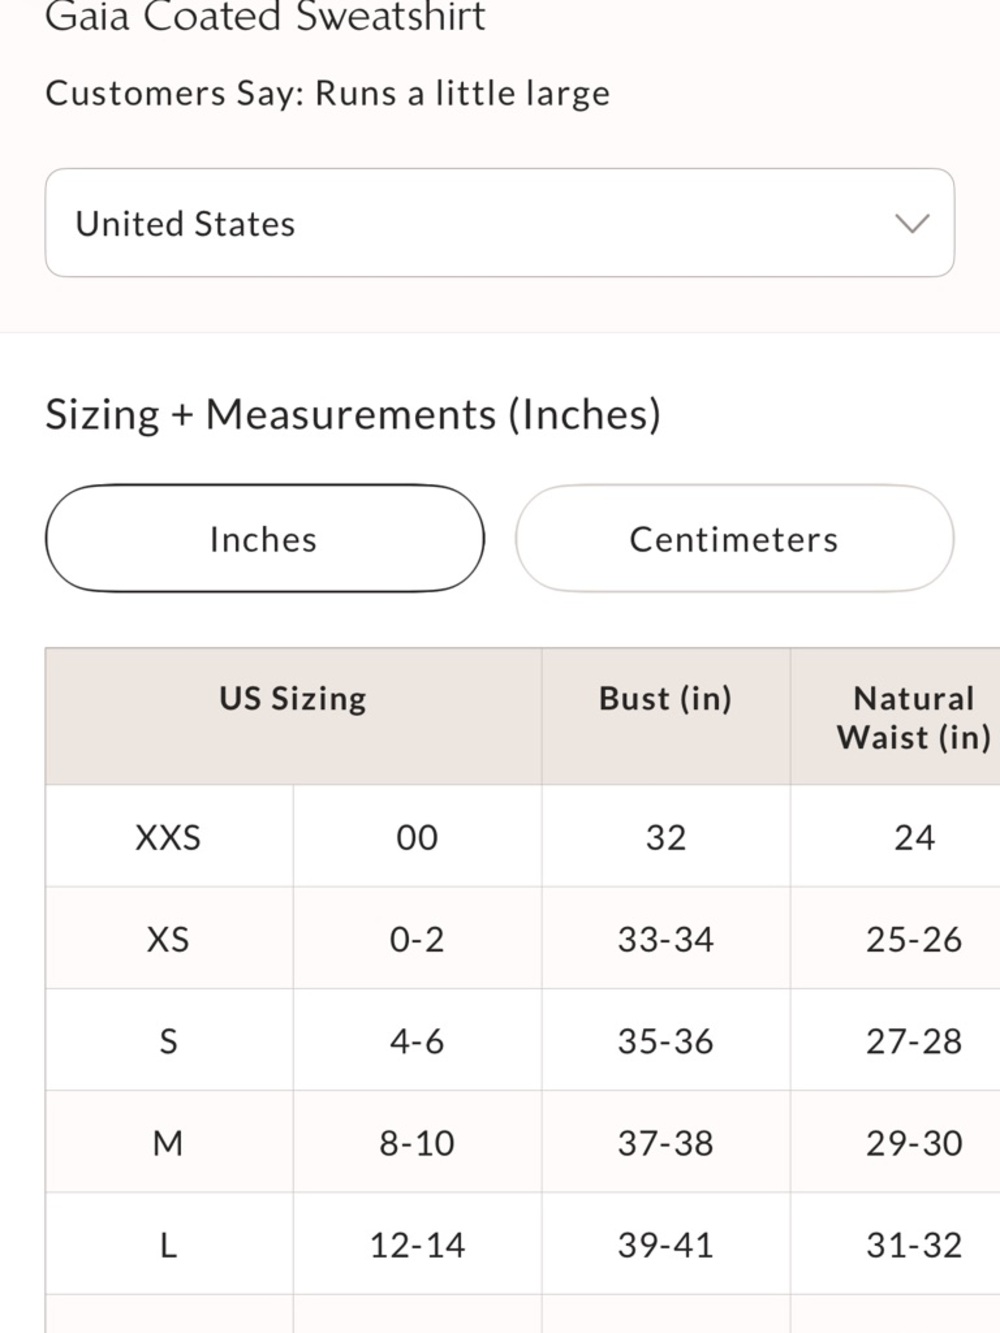Click the Bust (in) column header

[666, 698]
